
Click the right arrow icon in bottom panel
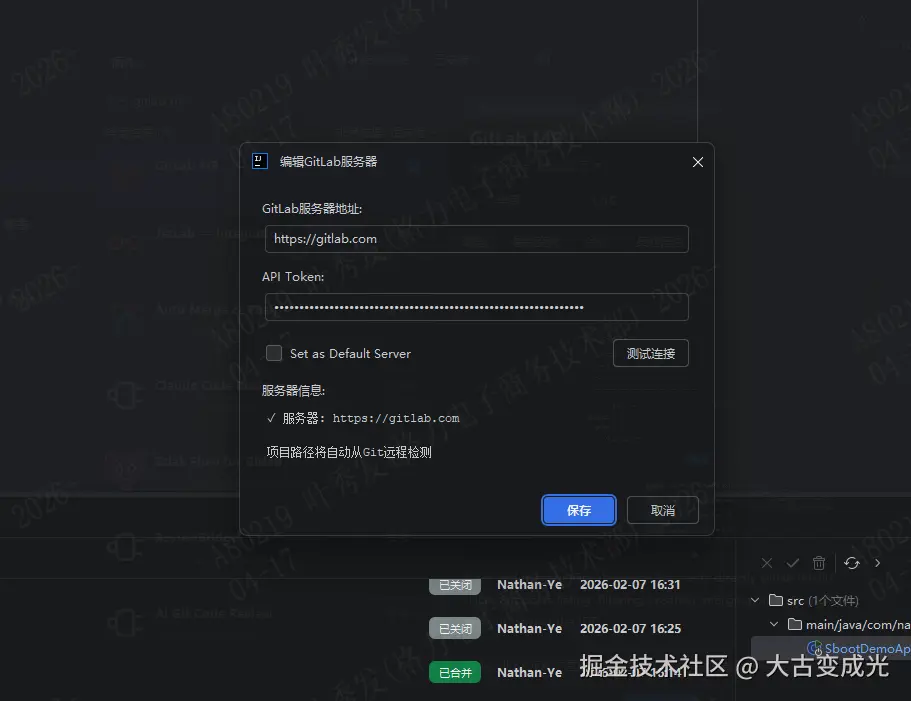pyautogui.click(x=878, y=563)
